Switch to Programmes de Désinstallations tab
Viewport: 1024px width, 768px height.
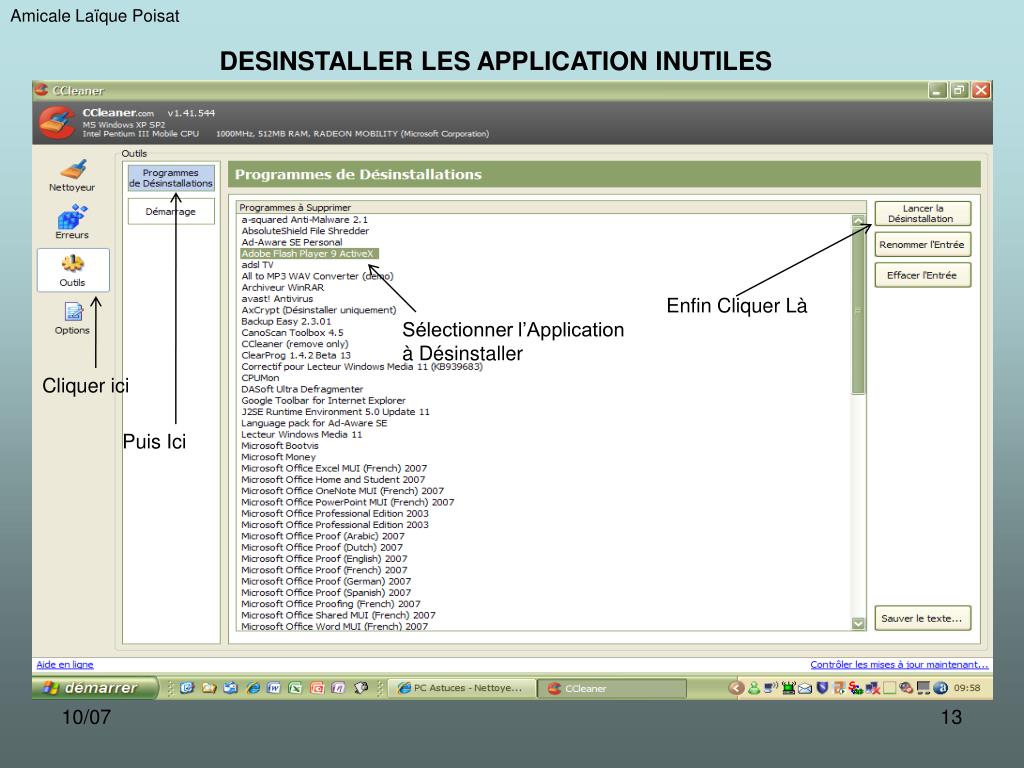click(x=171, y=178)
